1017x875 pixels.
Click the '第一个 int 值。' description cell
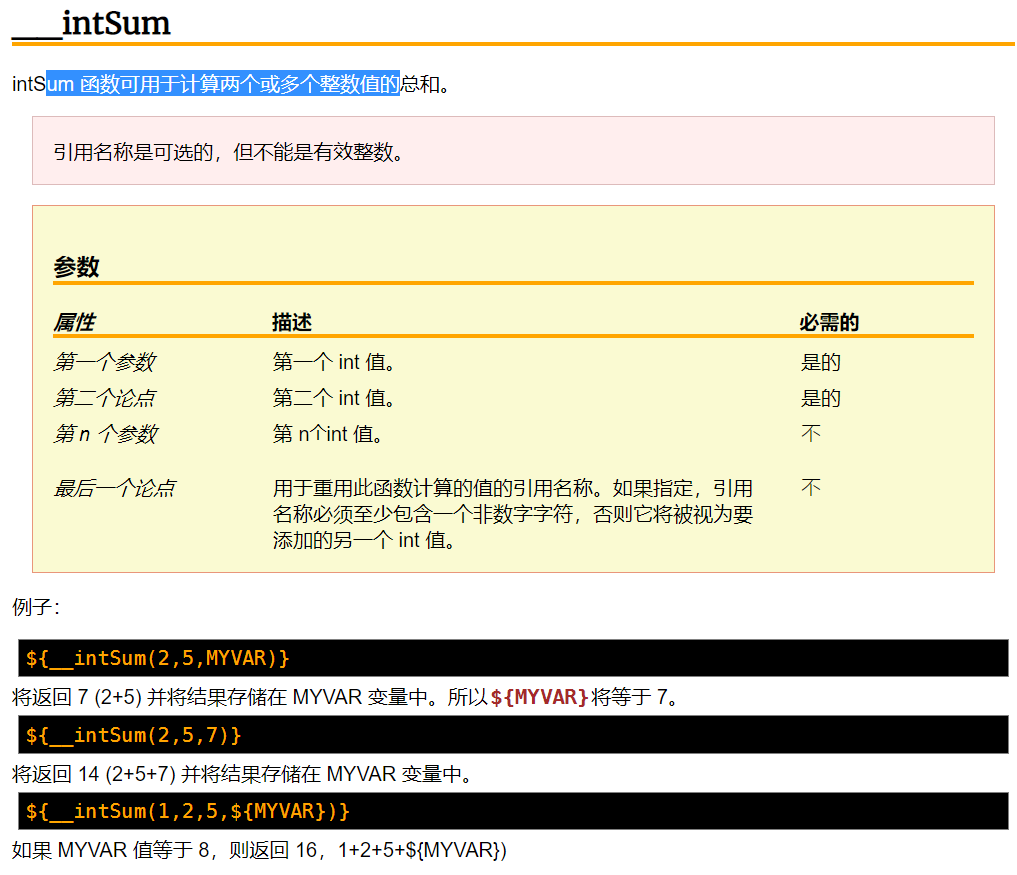[x=333, y=362]
